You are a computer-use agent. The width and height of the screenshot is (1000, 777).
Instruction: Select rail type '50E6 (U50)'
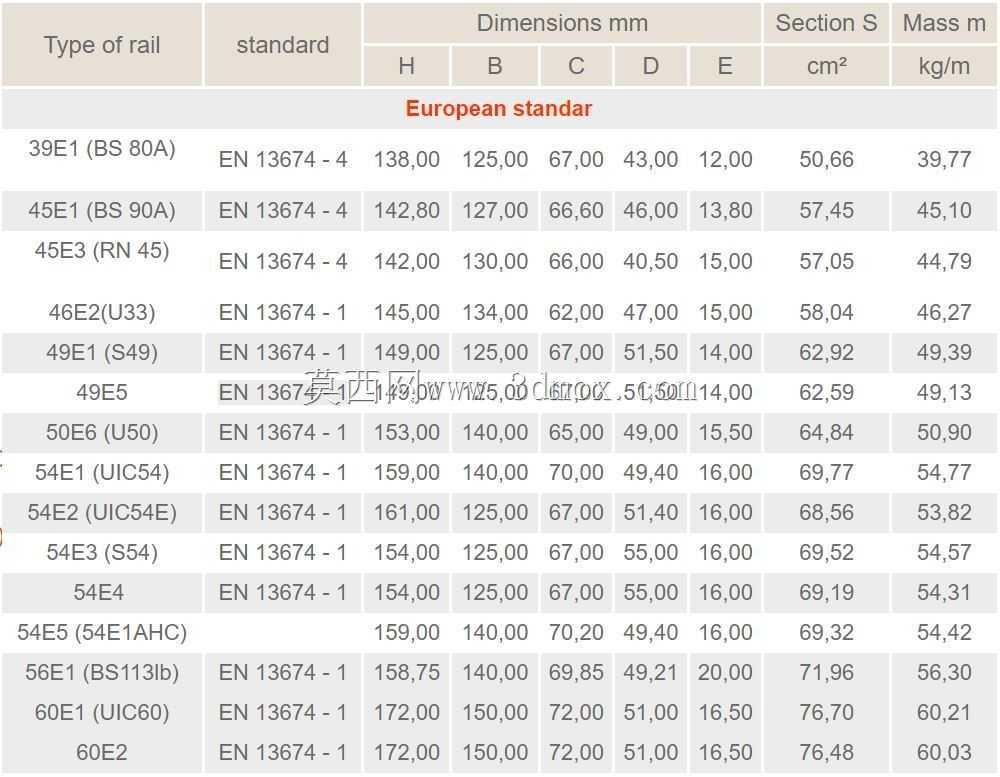102,432
